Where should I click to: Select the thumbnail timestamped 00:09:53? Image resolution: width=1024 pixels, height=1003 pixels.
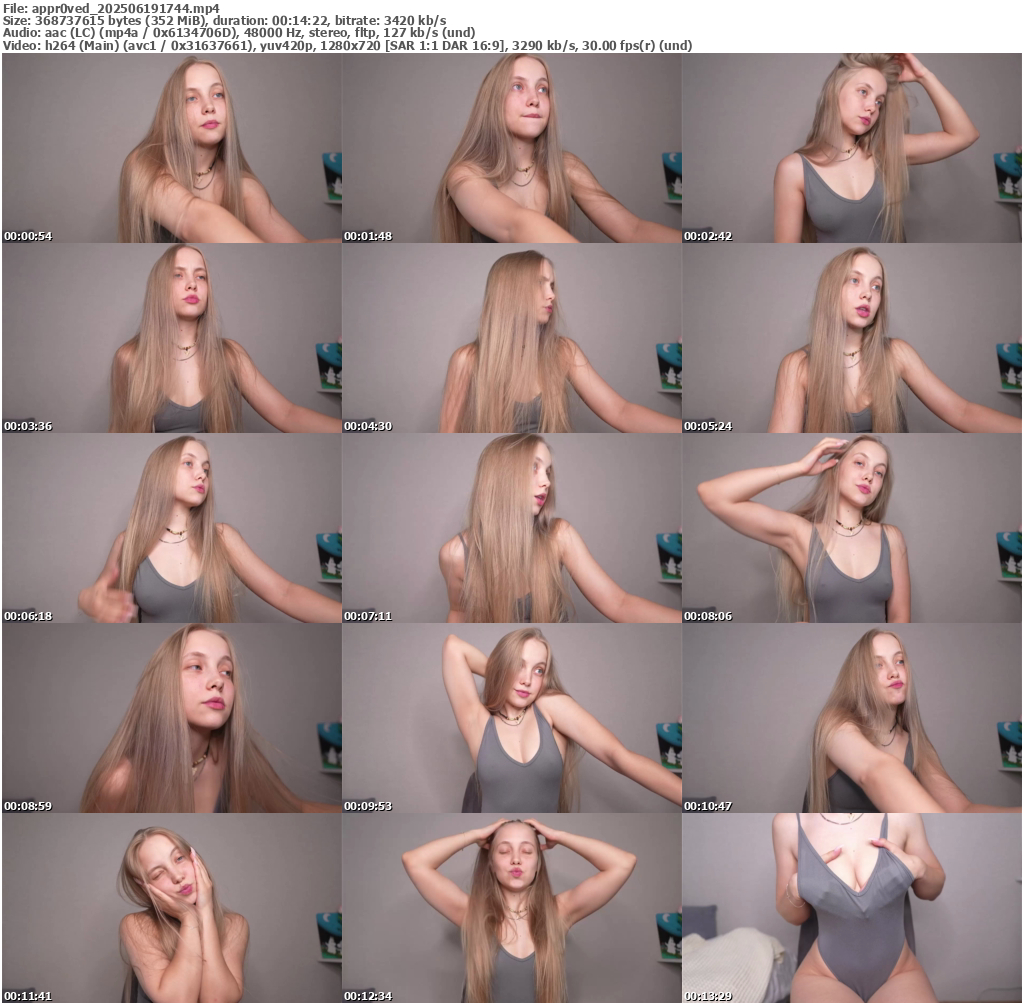[512, 718]
